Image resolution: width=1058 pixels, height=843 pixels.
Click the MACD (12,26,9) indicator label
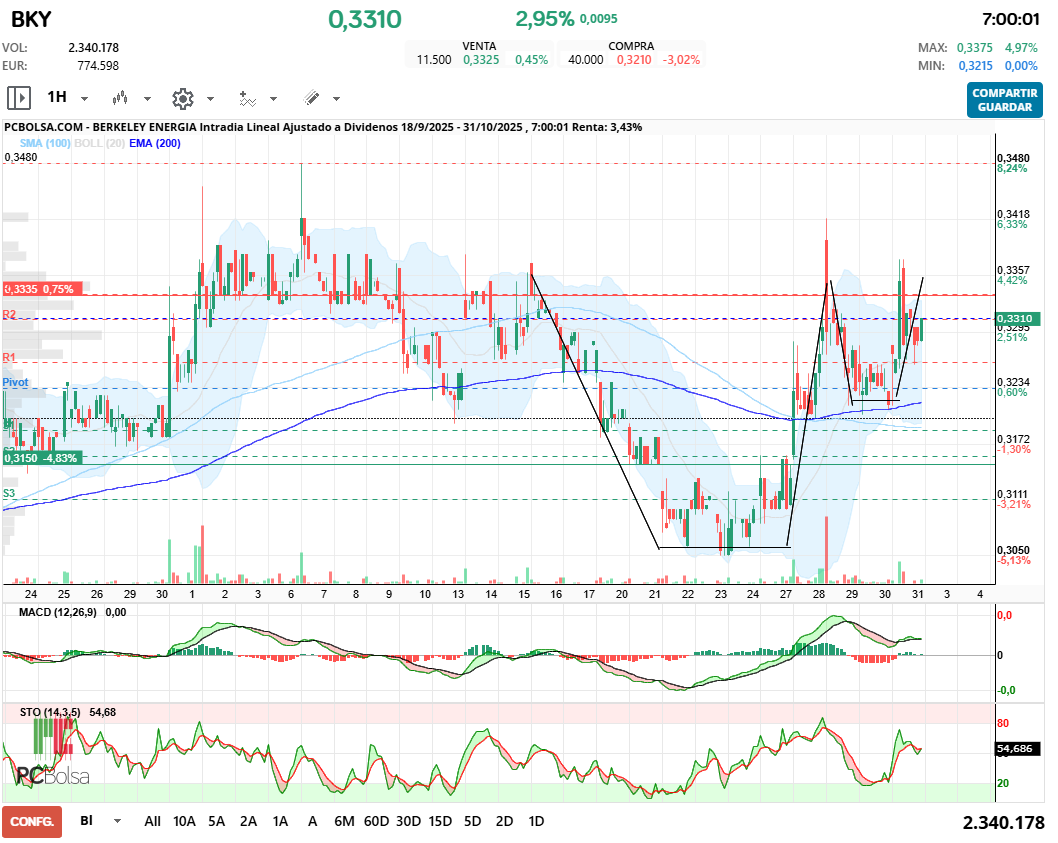tap(57, 612)
